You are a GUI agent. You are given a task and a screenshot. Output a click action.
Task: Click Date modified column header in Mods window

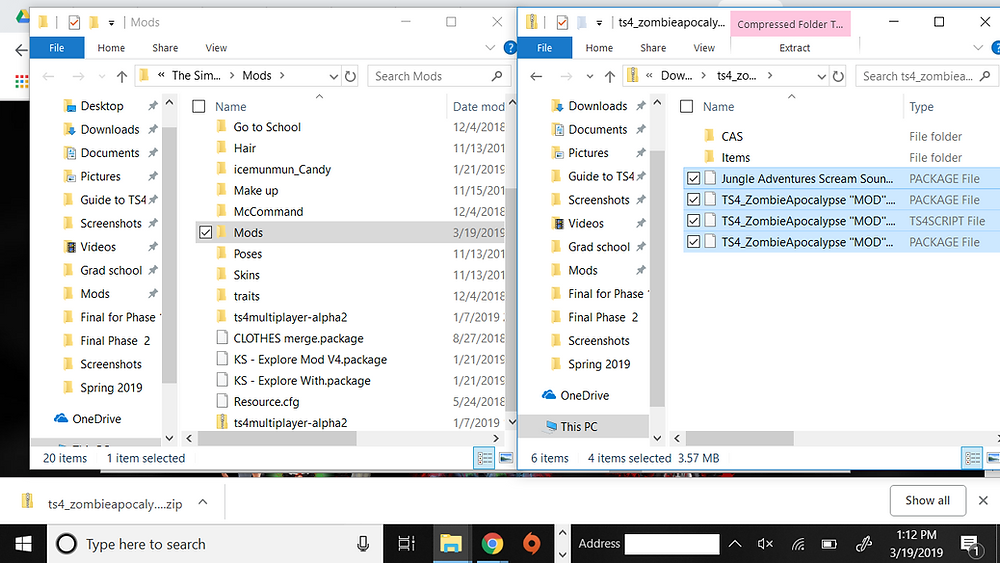pyautogui.click(x=478, y=106)
